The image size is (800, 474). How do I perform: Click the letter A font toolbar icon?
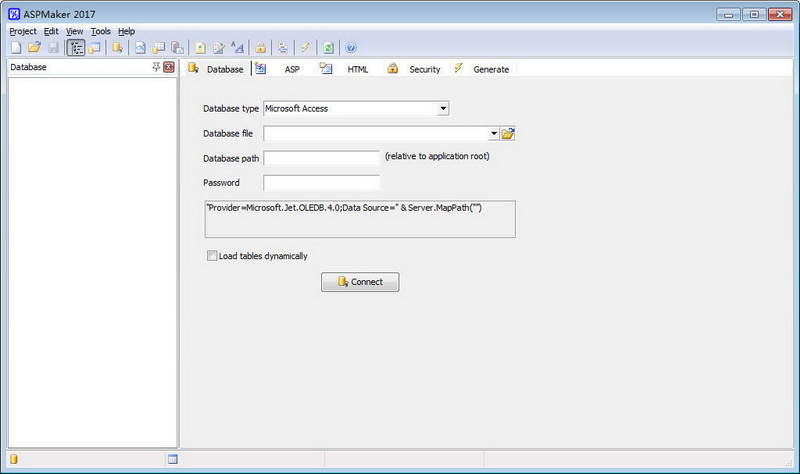[x=237, y=48]
